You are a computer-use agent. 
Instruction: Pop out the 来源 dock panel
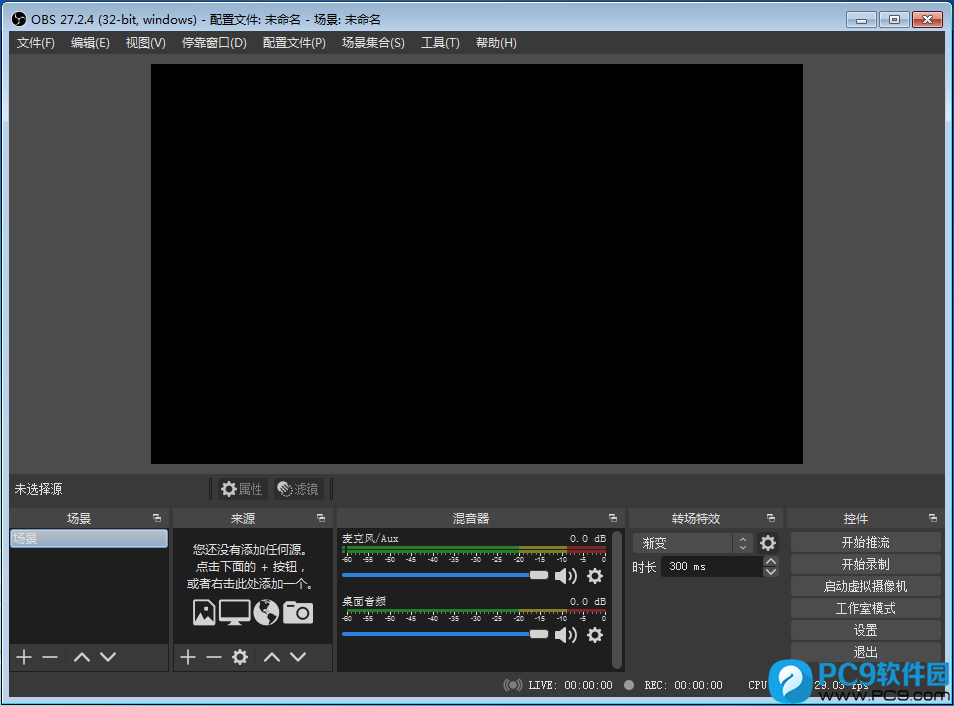point(321,518)
